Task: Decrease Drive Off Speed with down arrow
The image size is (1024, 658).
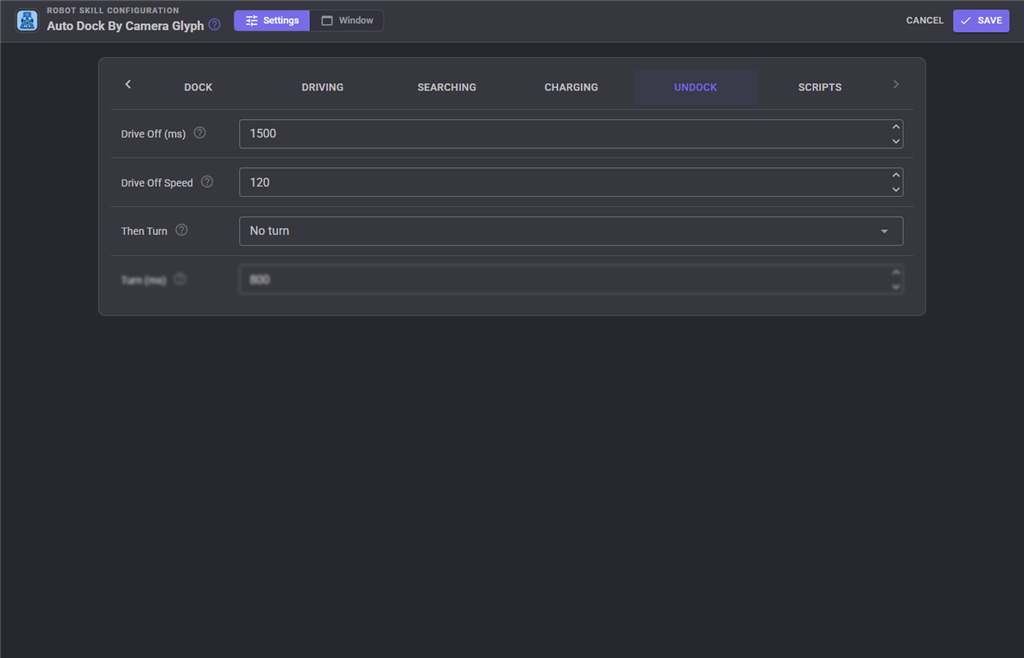Action: [x=896, y=189]
